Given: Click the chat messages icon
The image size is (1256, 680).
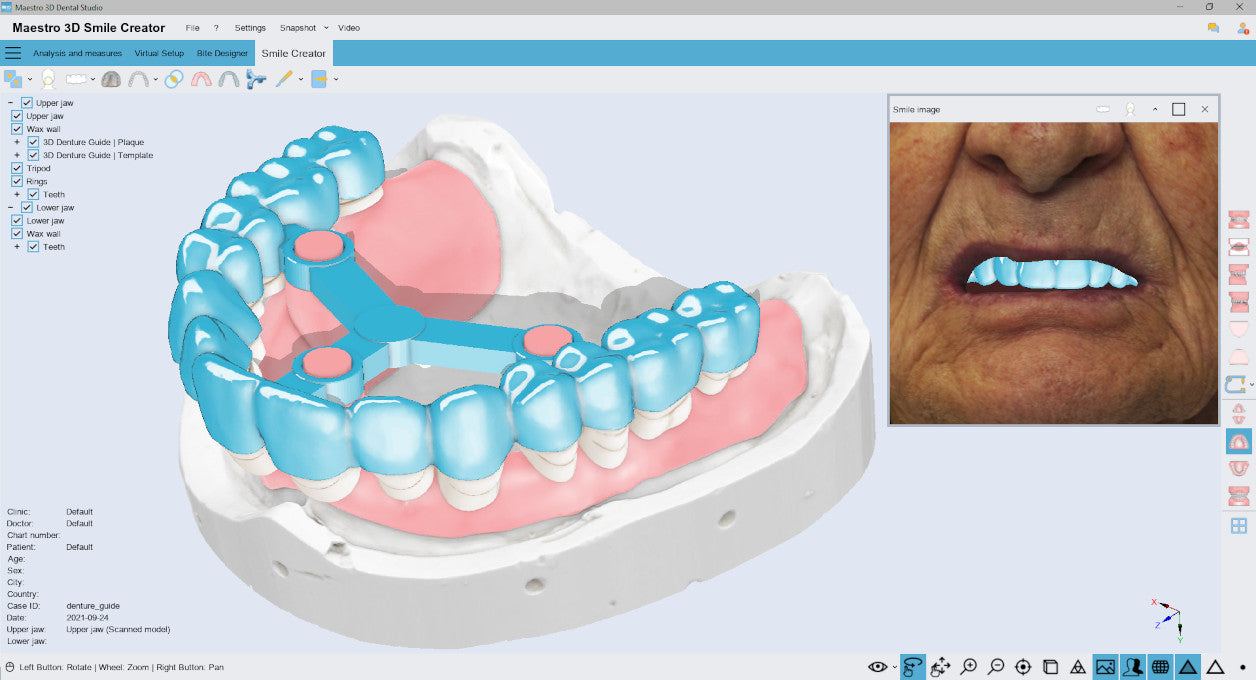Looking at the screenshot, I should click(x=1213, y=28).
